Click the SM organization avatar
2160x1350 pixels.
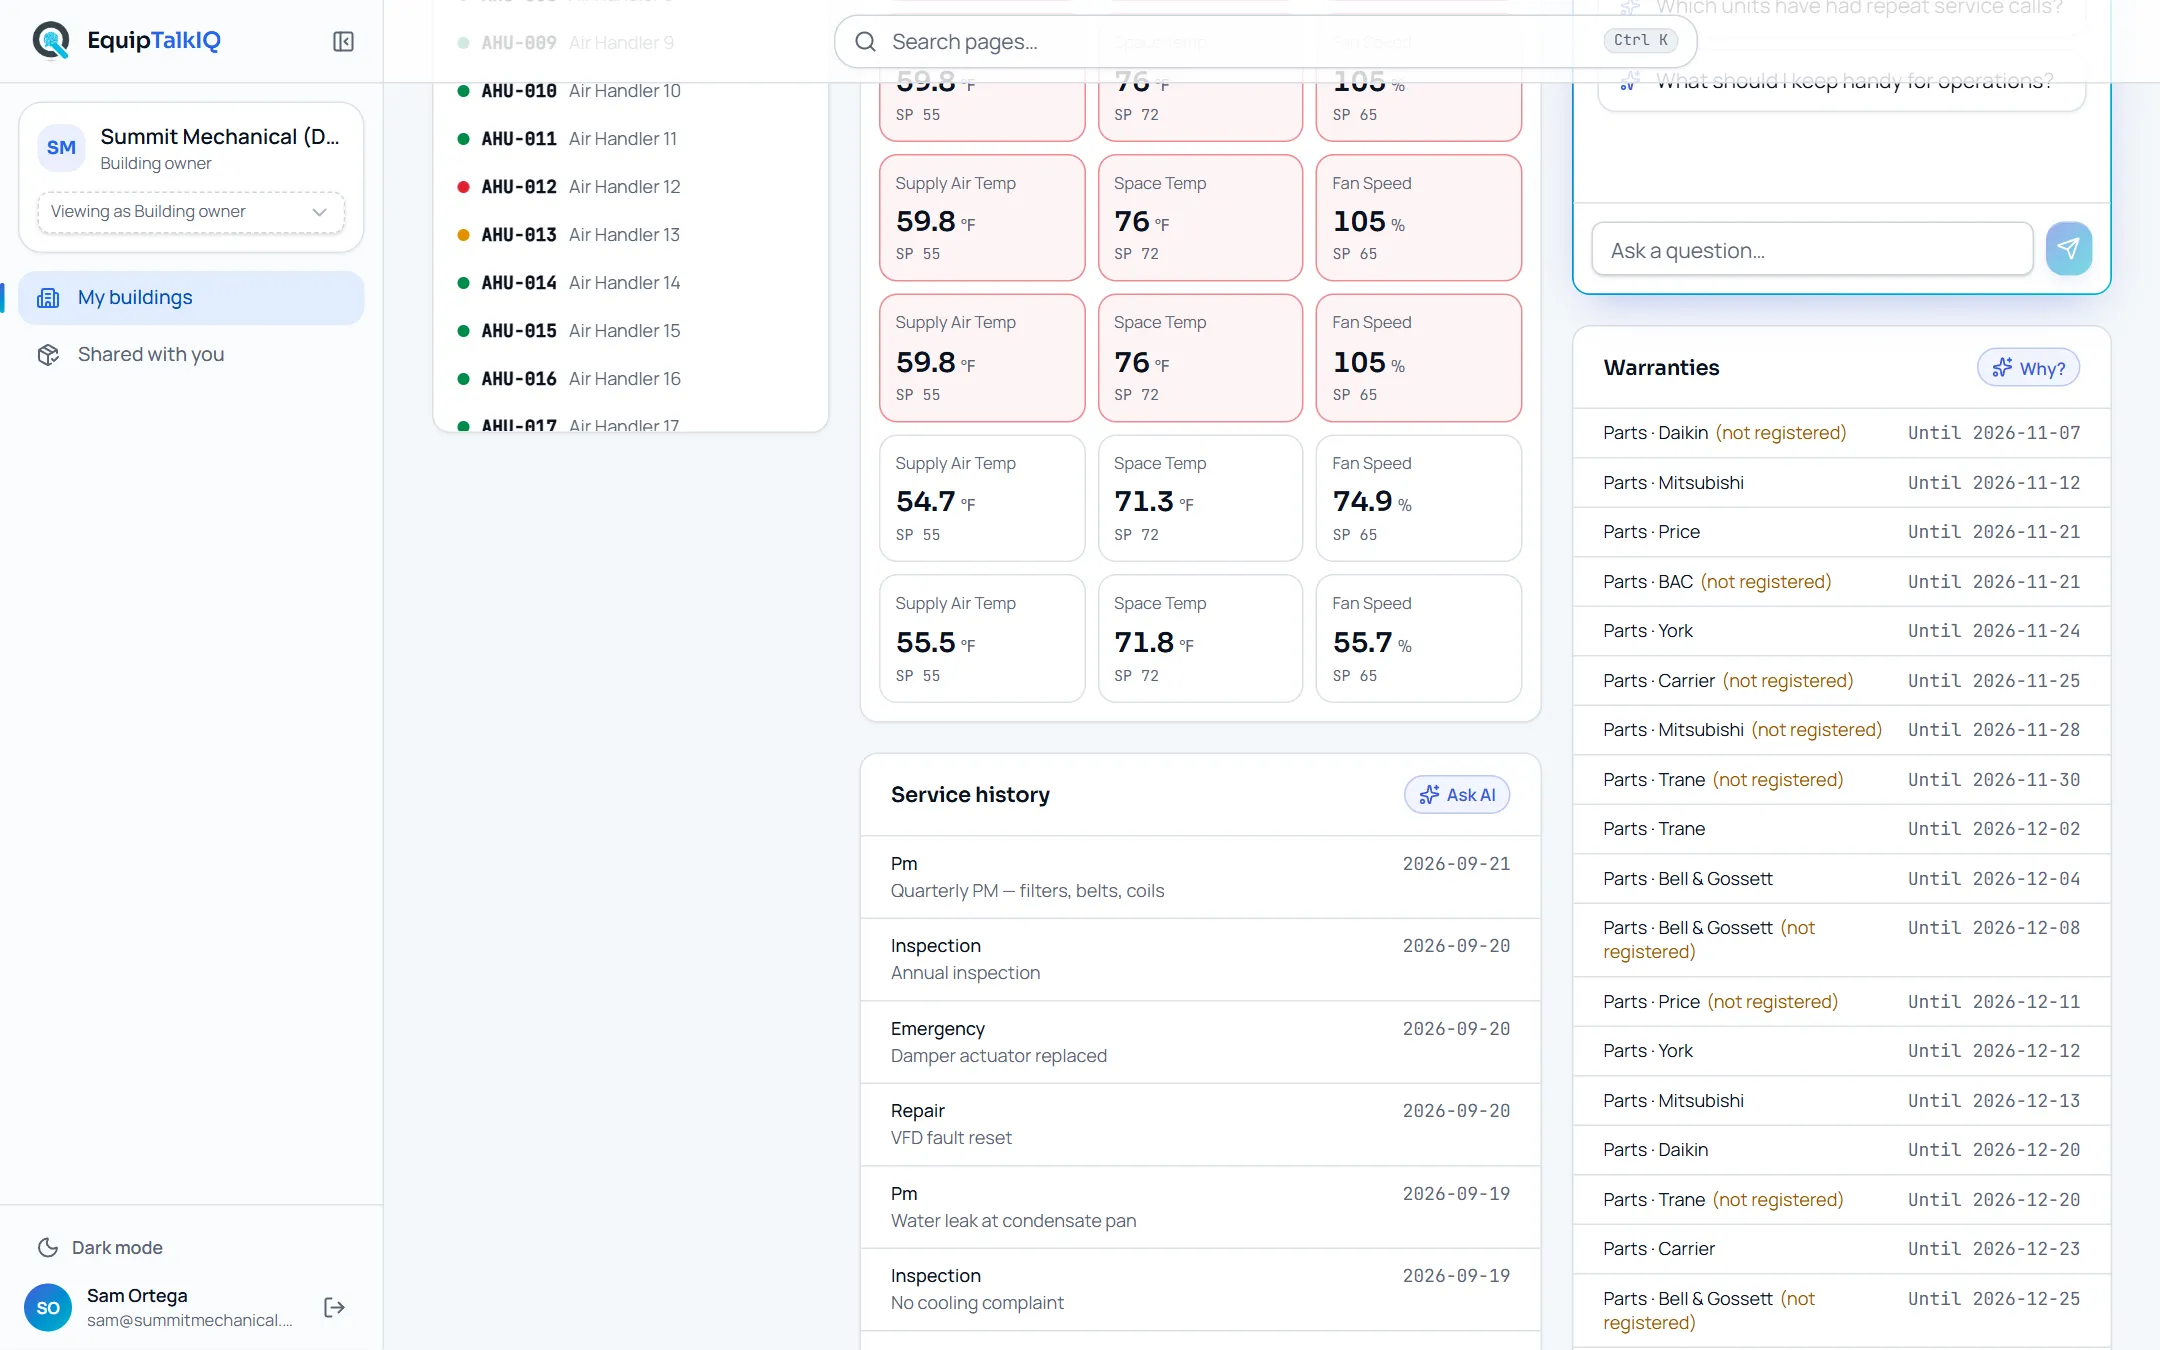click(x=61, y=148)
